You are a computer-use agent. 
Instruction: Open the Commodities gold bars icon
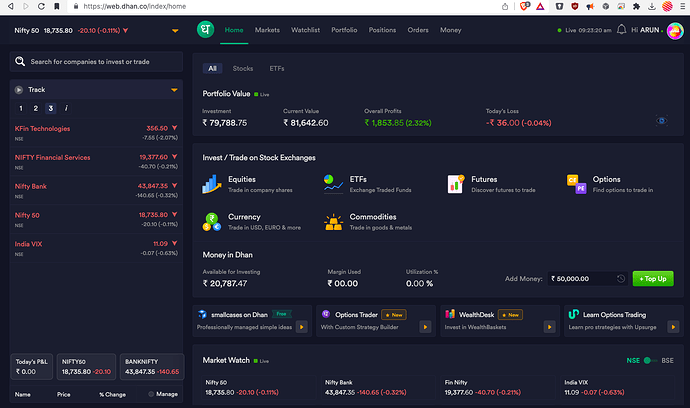pos(333,222)
